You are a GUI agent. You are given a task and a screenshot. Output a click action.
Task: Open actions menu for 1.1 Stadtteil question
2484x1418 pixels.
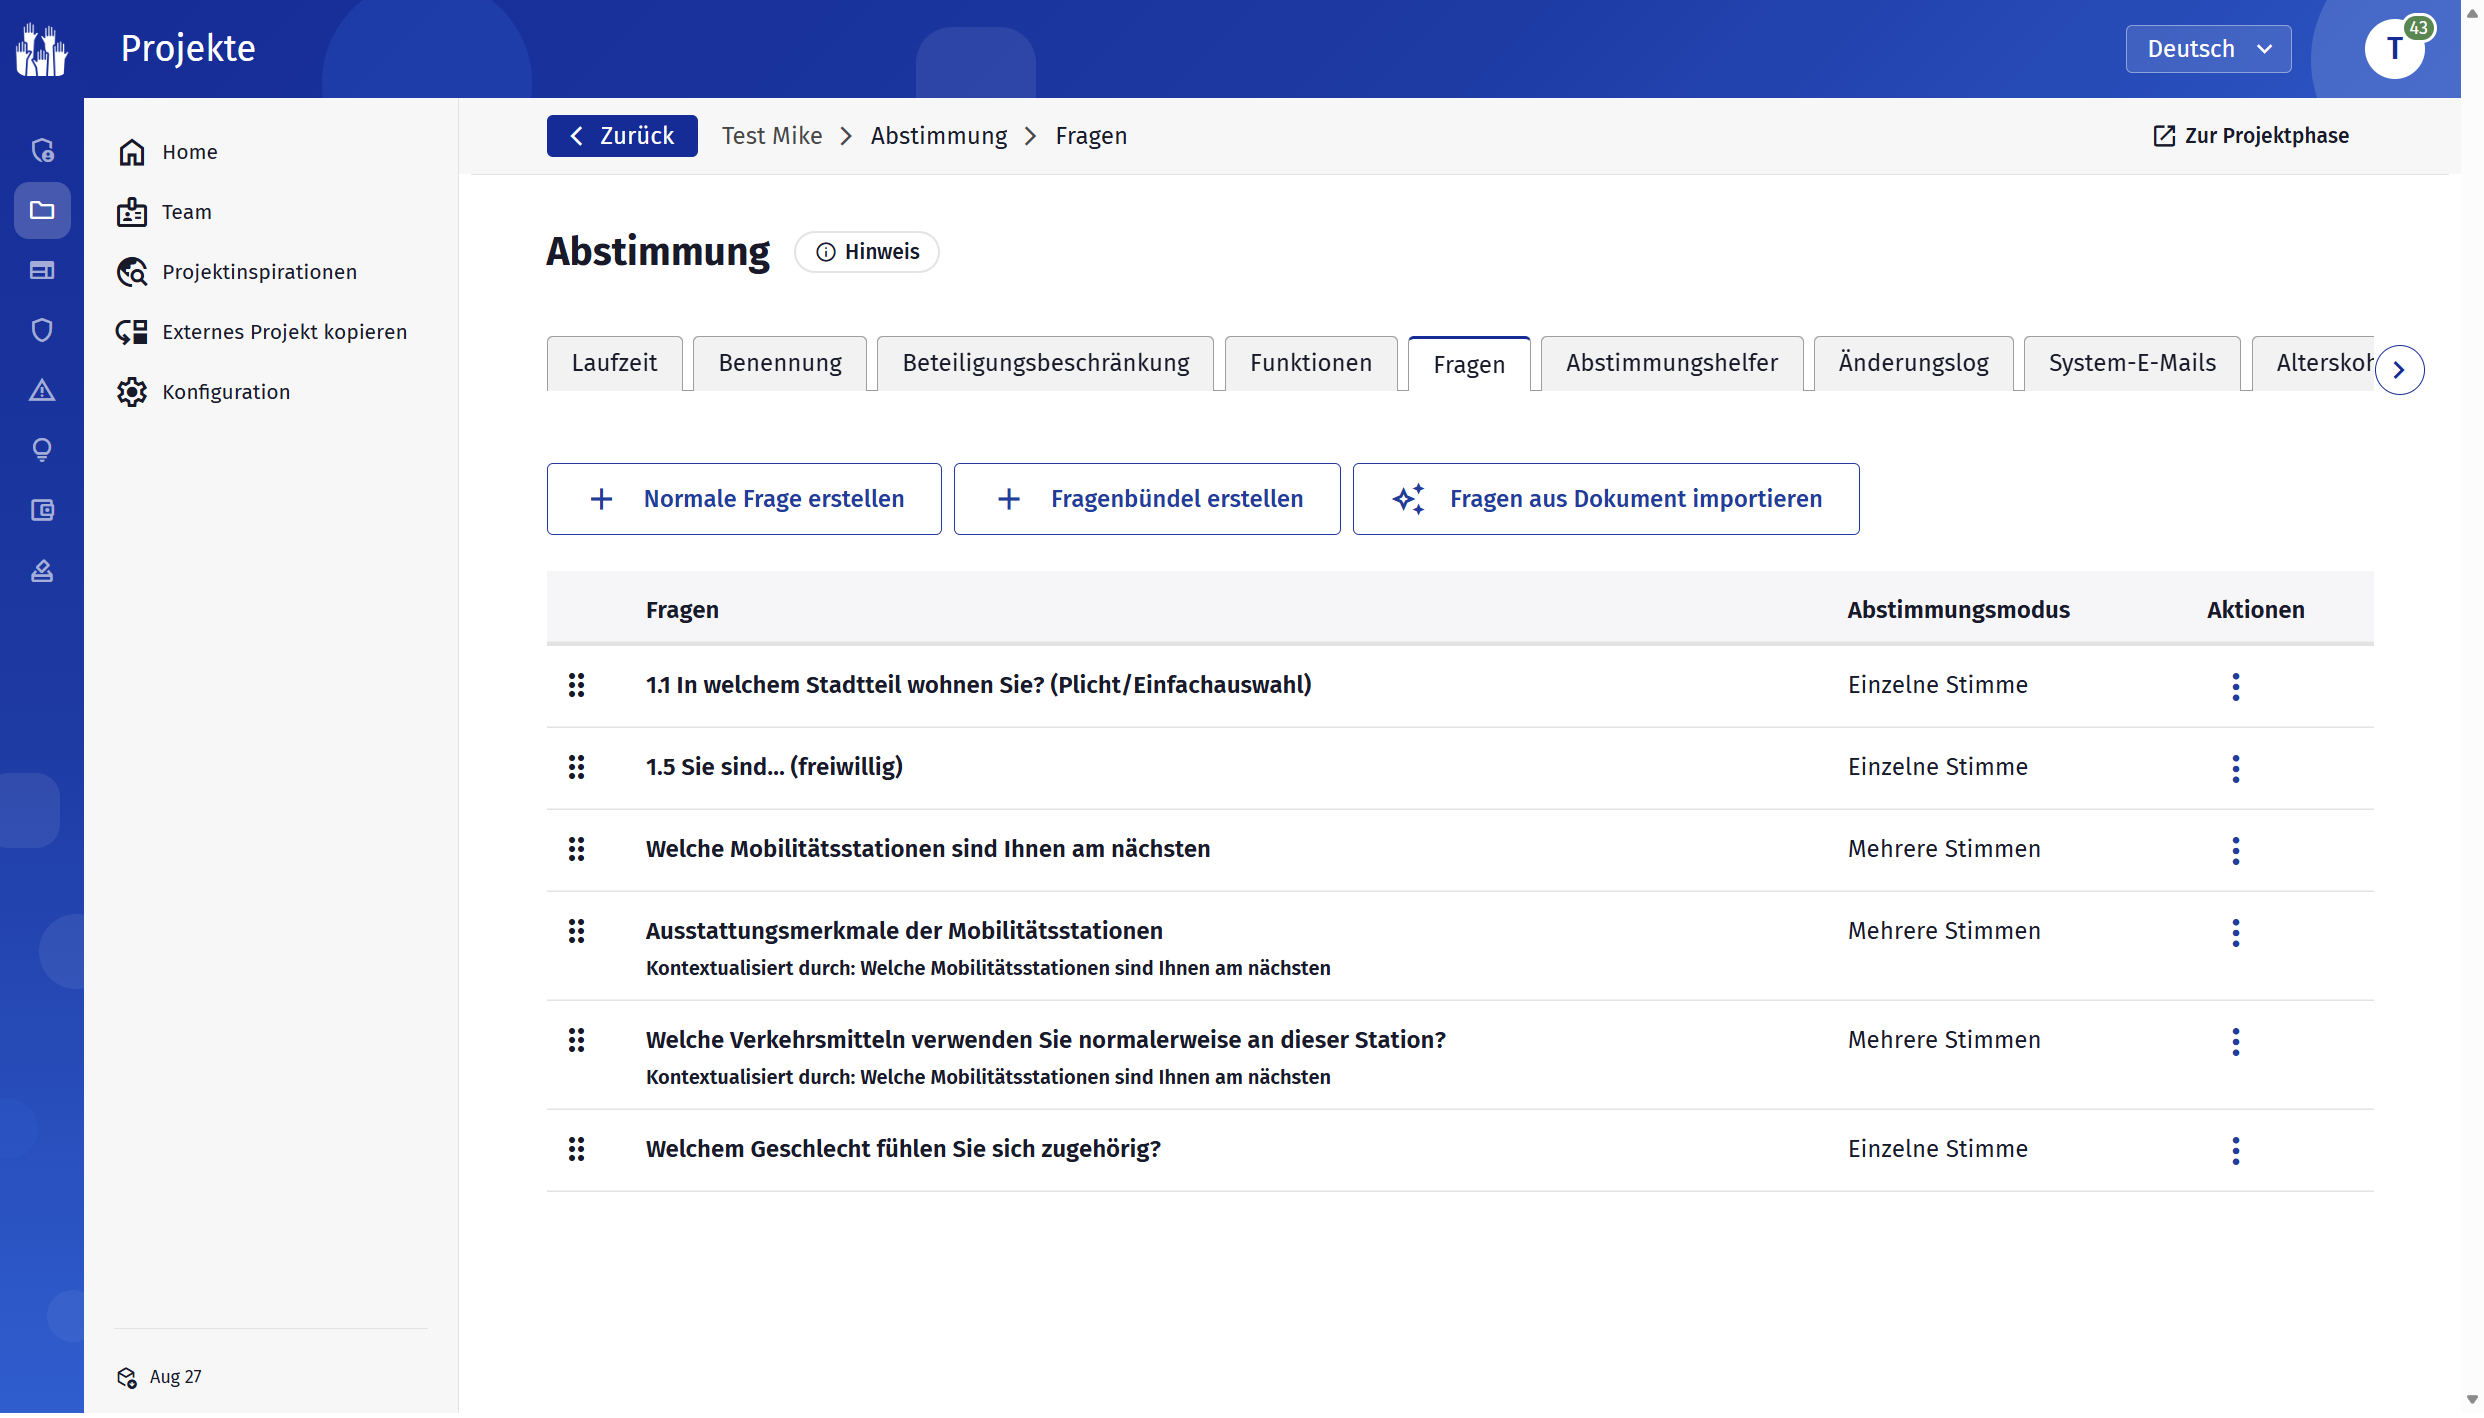tap(2236, 686)
